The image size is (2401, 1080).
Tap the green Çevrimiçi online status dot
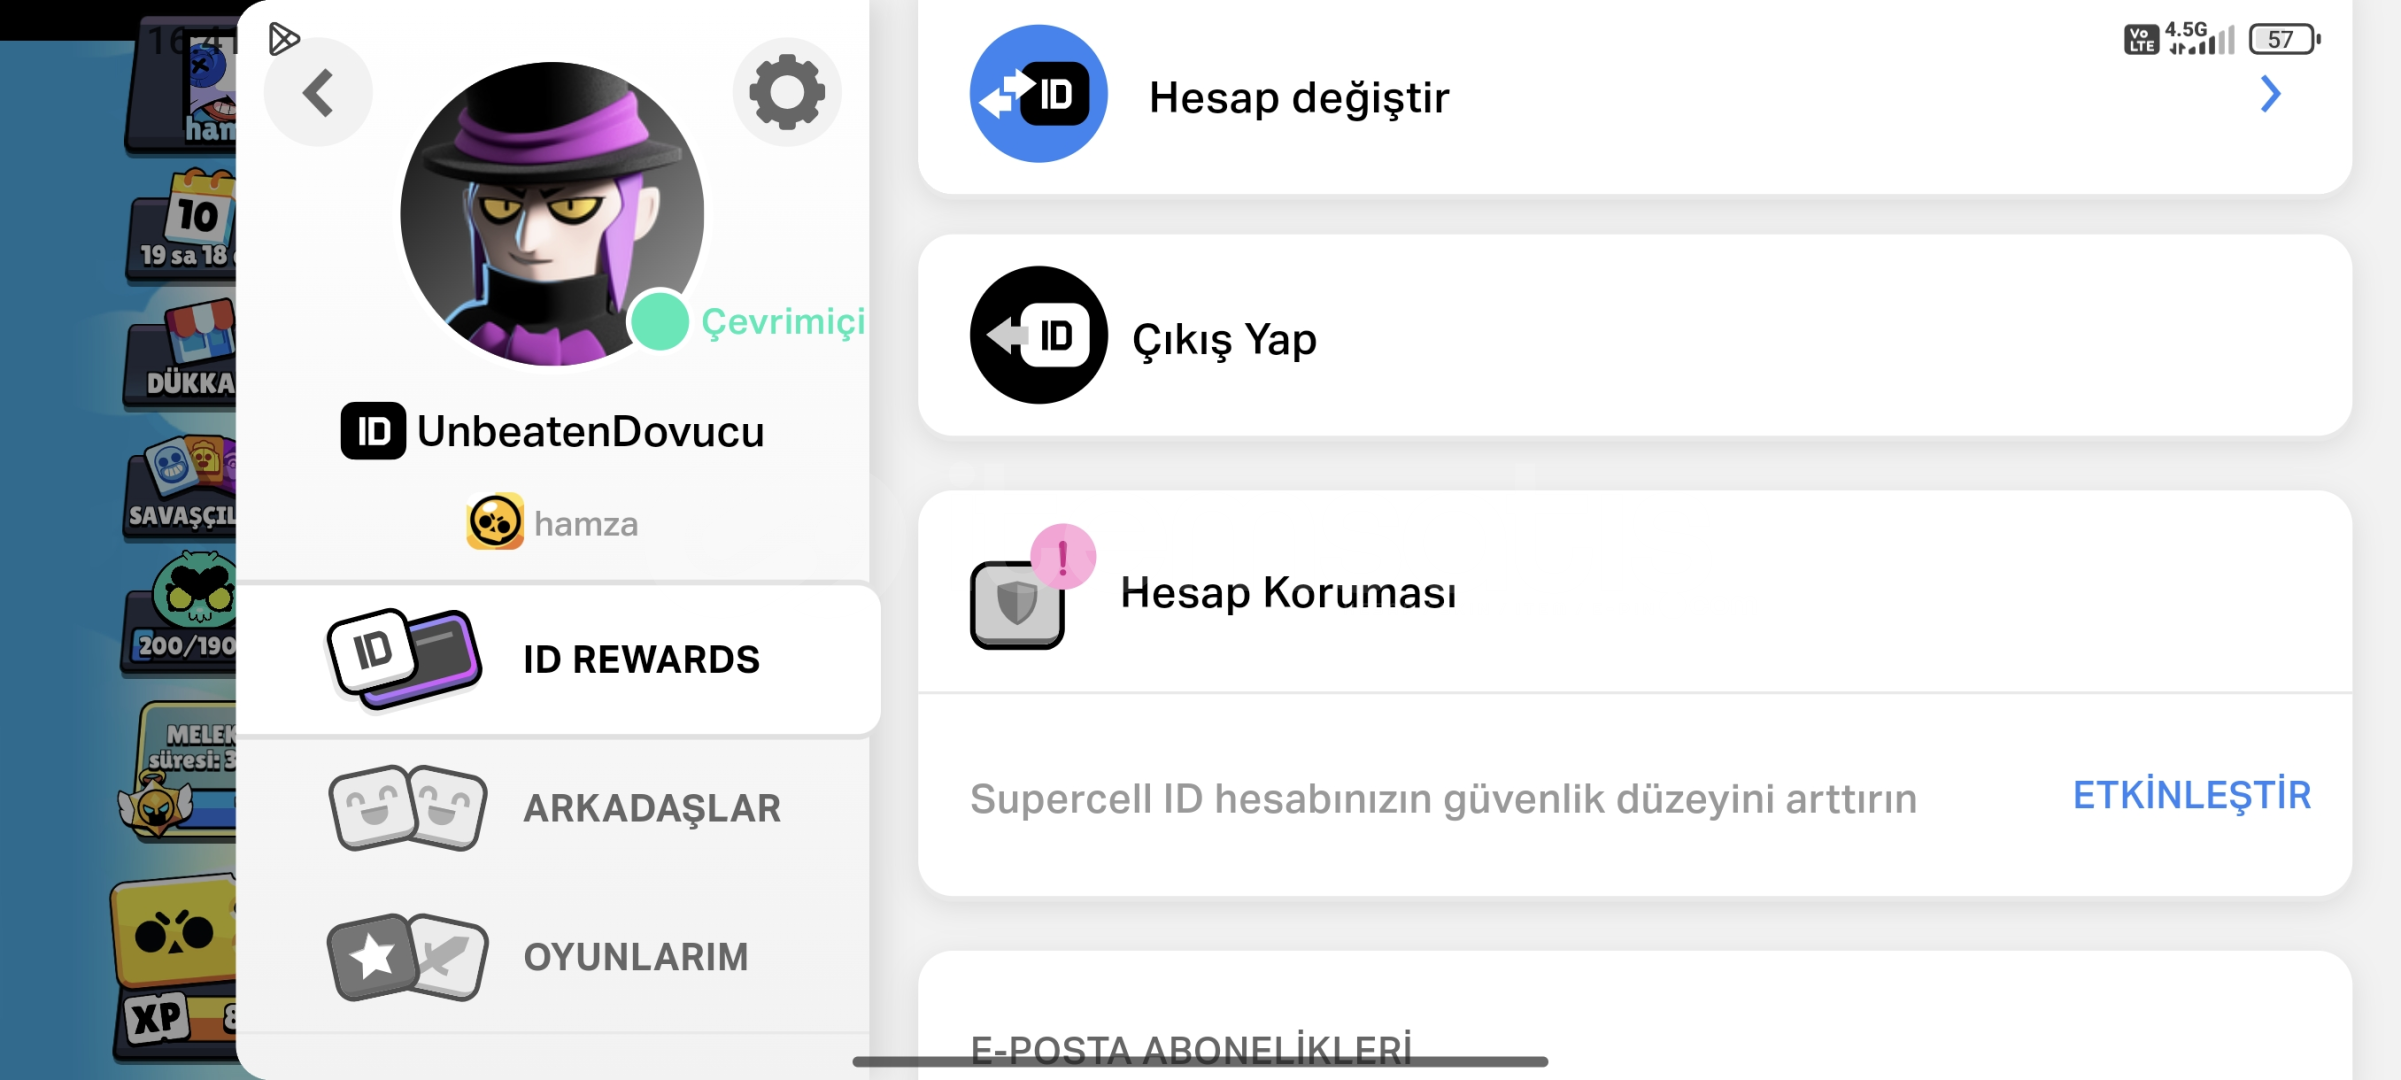tap(659, 321)
